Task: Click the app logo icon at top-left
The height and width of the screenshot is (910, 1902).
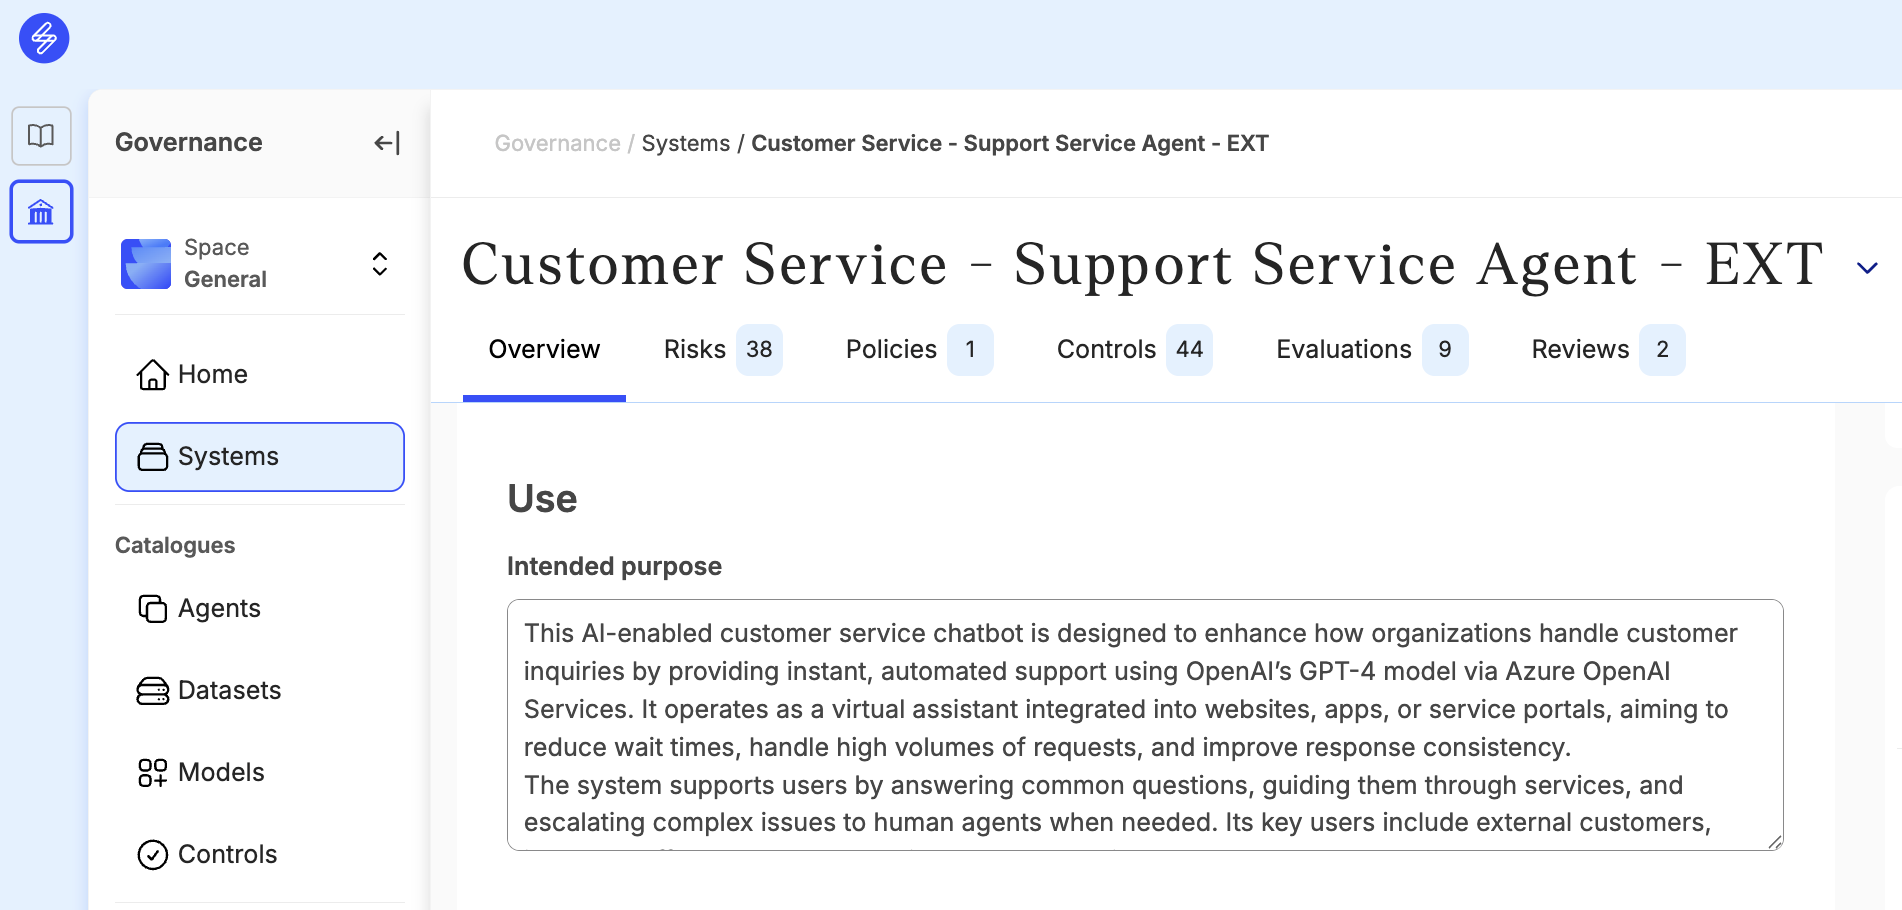Action: pyautogui.click(x=44, y=38)
